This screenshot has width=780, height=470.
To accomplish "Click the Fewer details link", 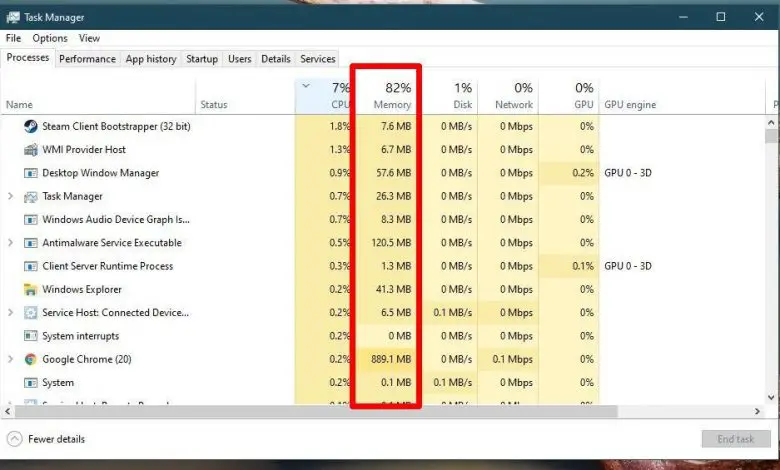I will [x=56, y=439].
